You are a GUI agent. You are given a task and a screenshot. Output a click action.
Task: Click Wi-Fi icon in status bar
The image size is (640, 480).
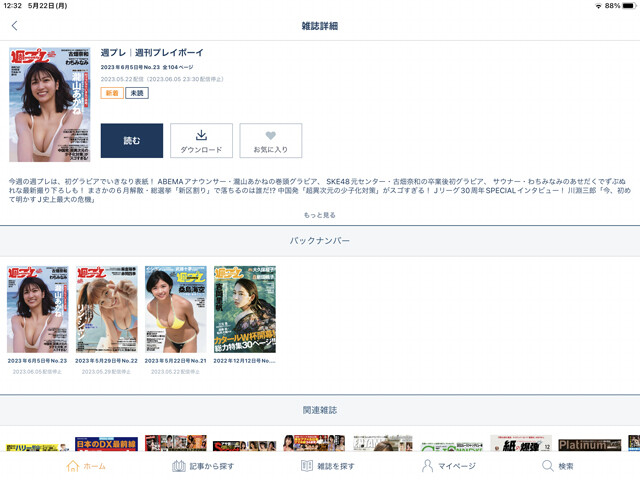point(599,6)
